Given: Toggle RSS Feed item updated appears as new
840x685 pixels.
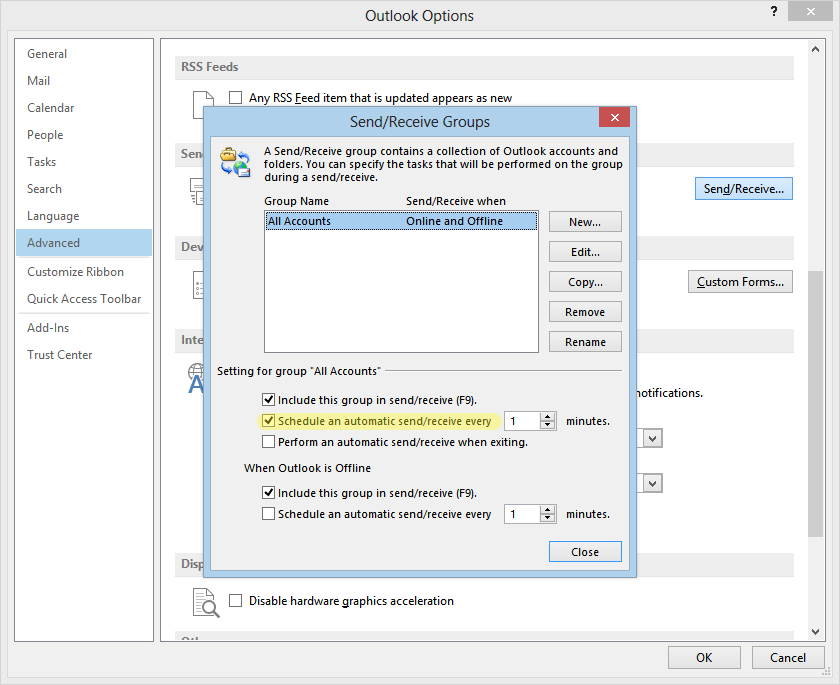Looking at the screenshot, I should (x=235, y=97).
